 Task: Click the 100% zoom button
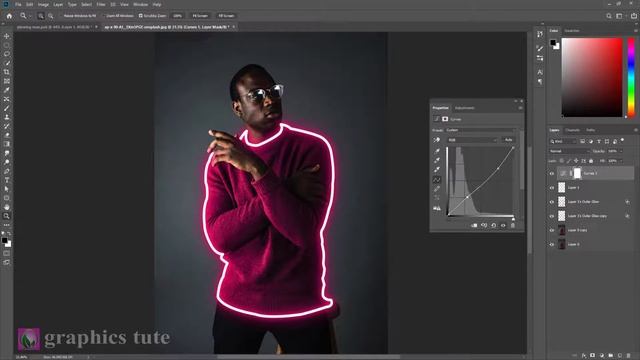click(177, 16)
